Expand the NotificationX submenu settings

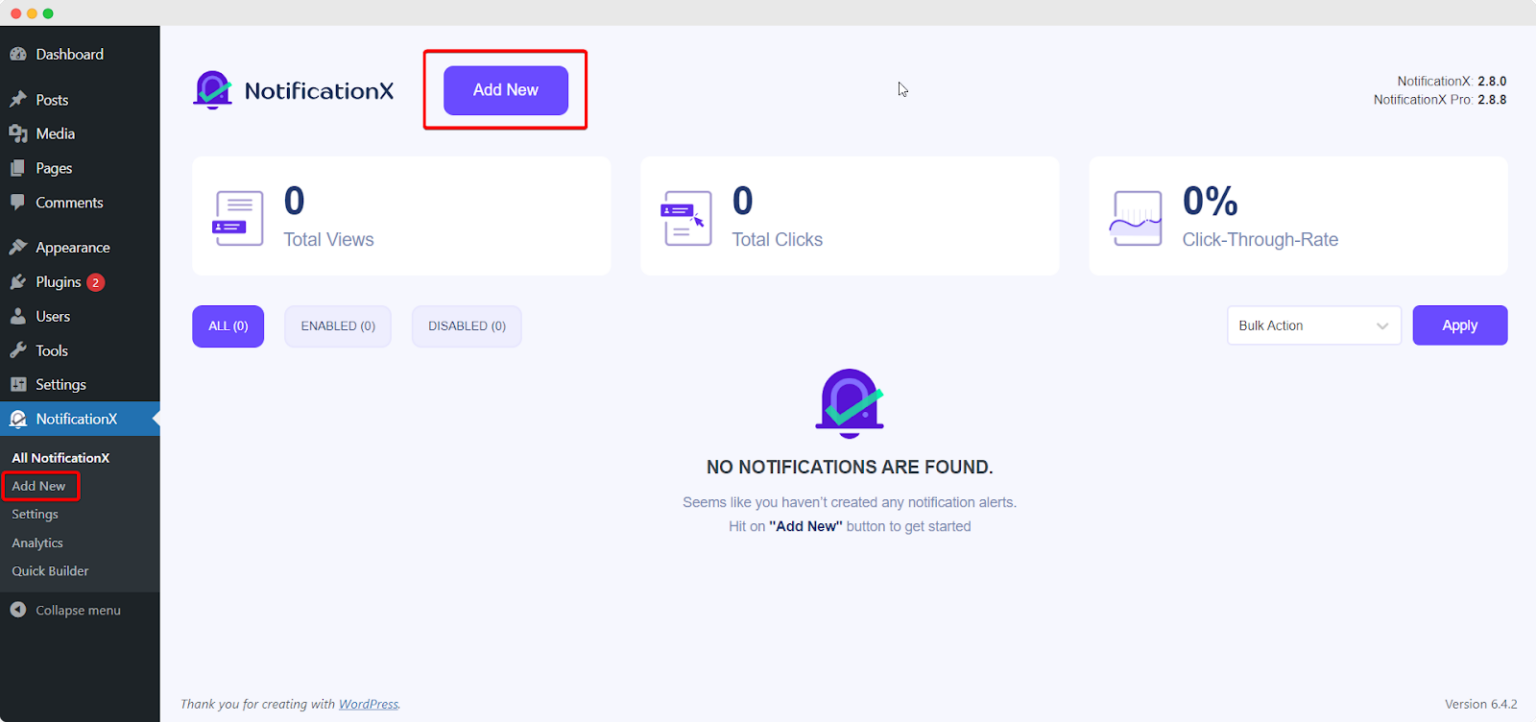coord(35,514)
